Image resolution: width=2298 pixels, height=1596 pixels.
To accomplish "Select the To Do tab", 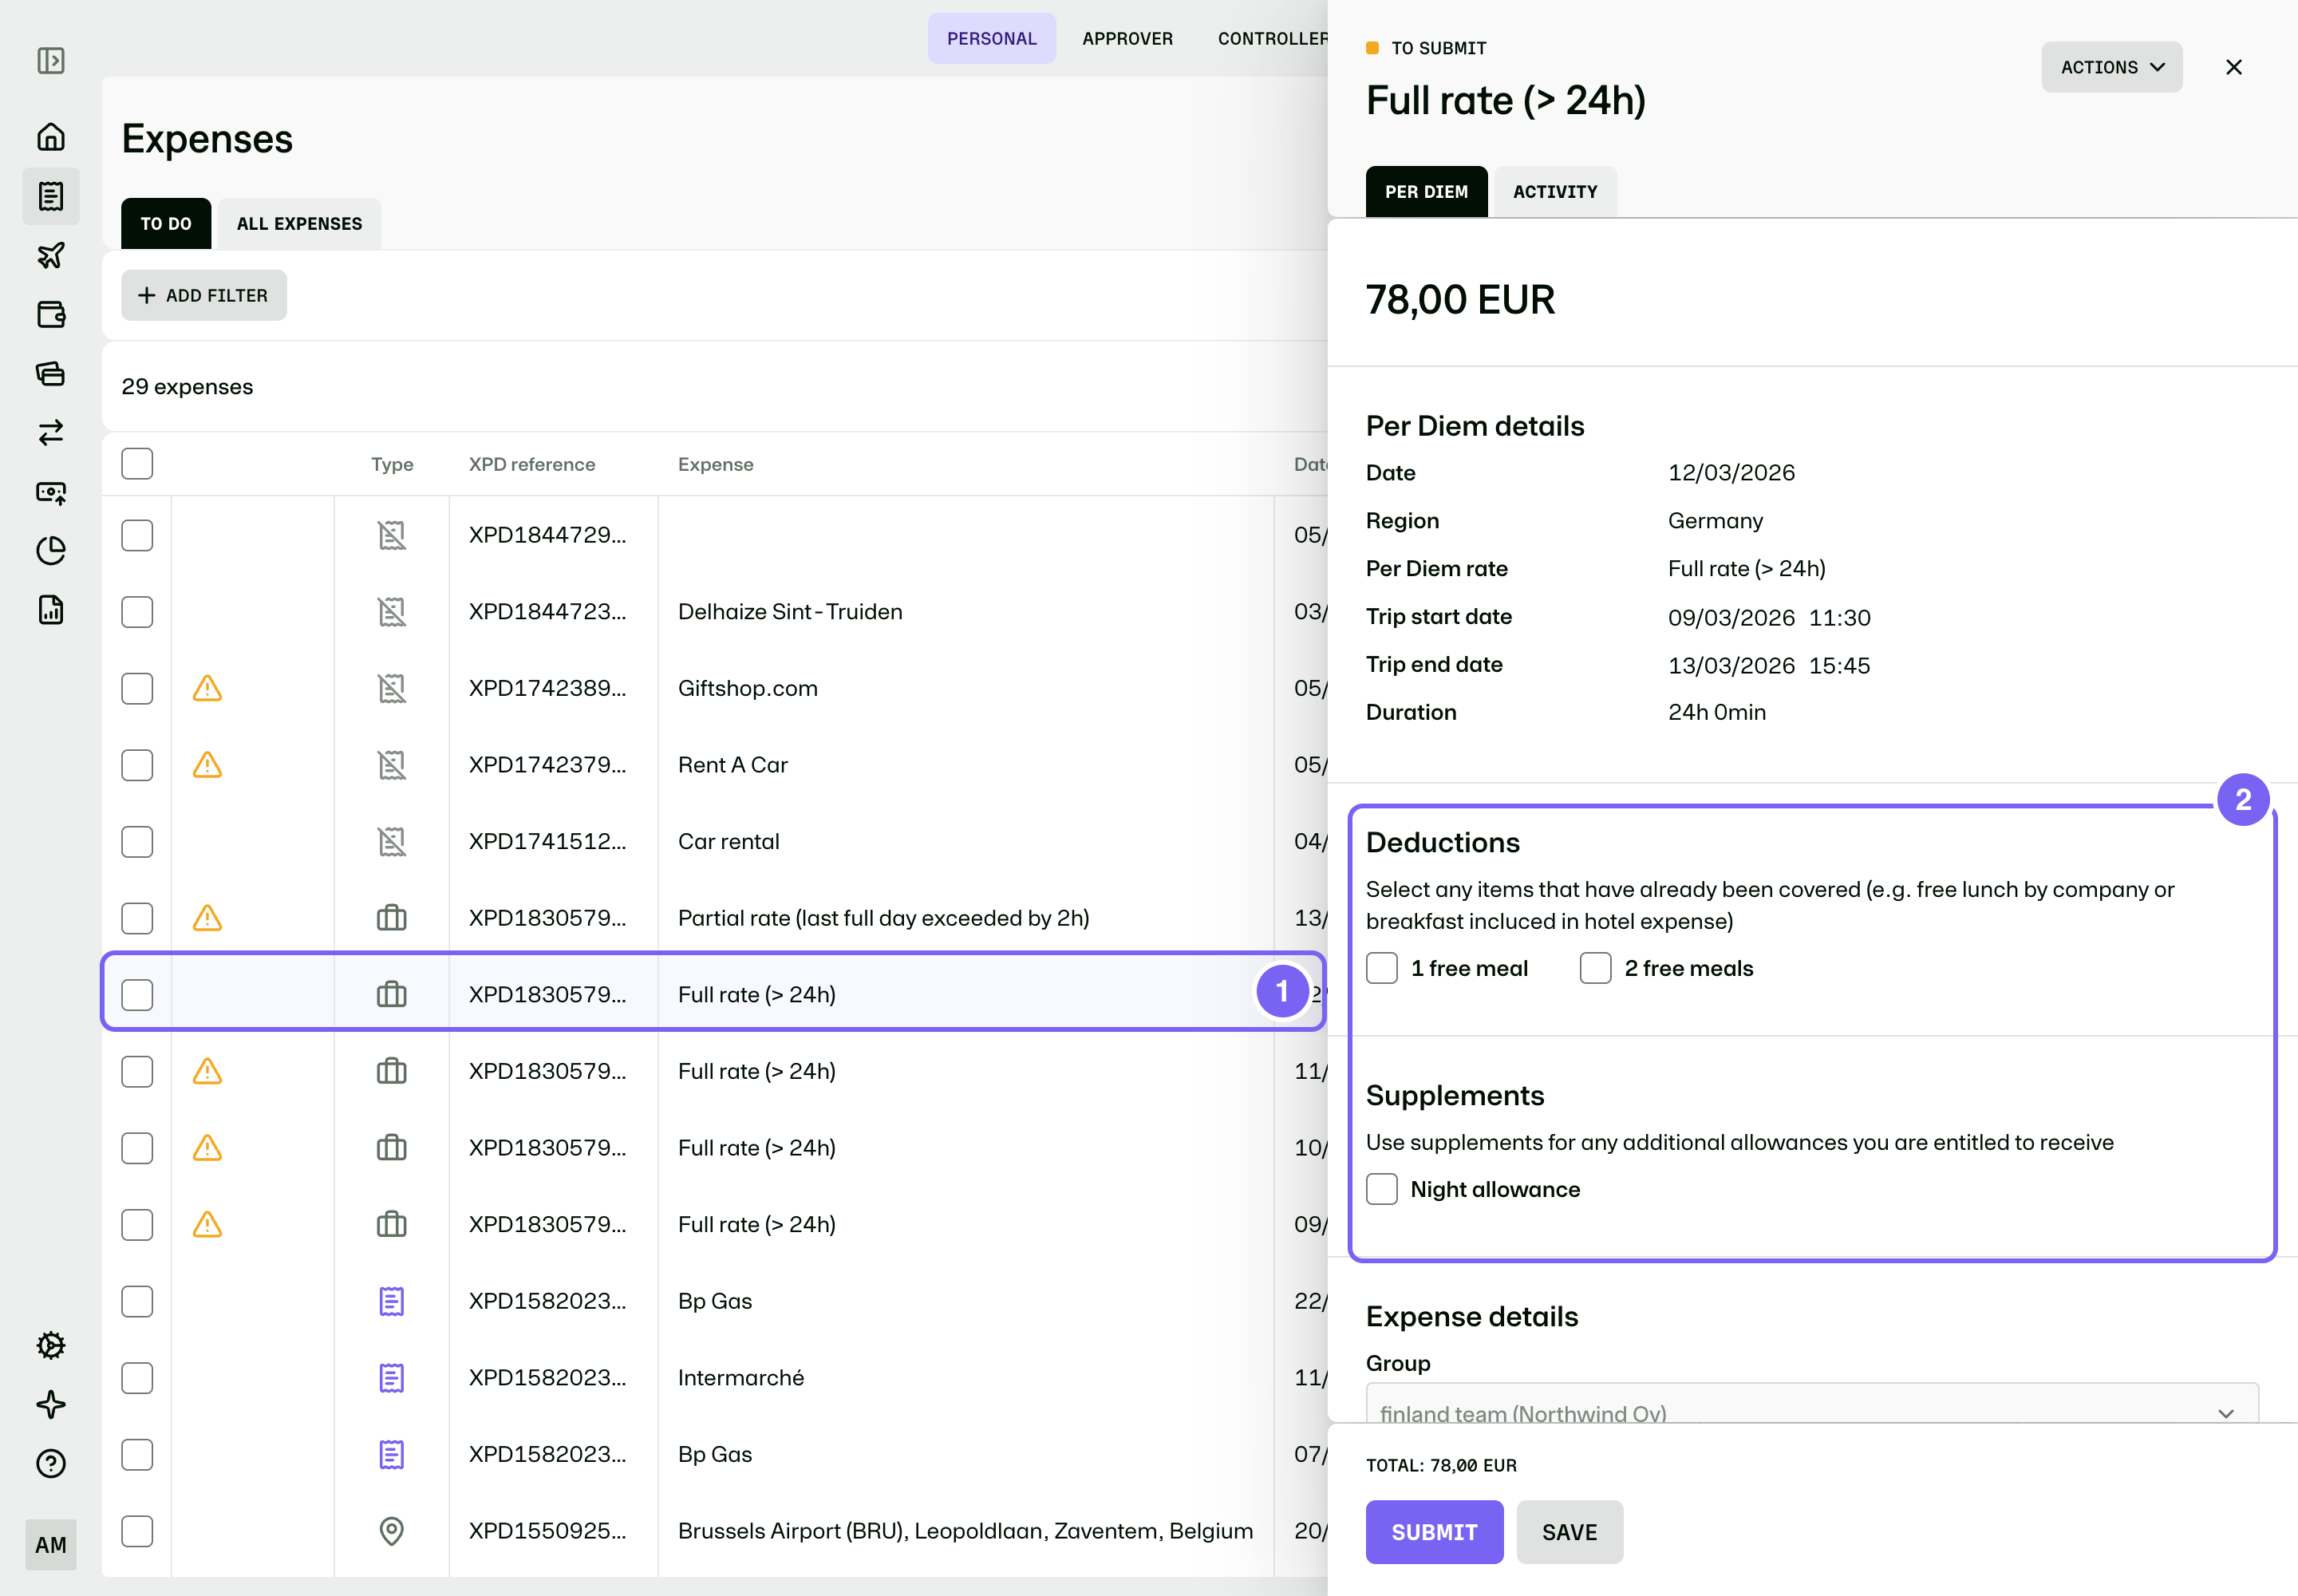I will tap(166, 223).
